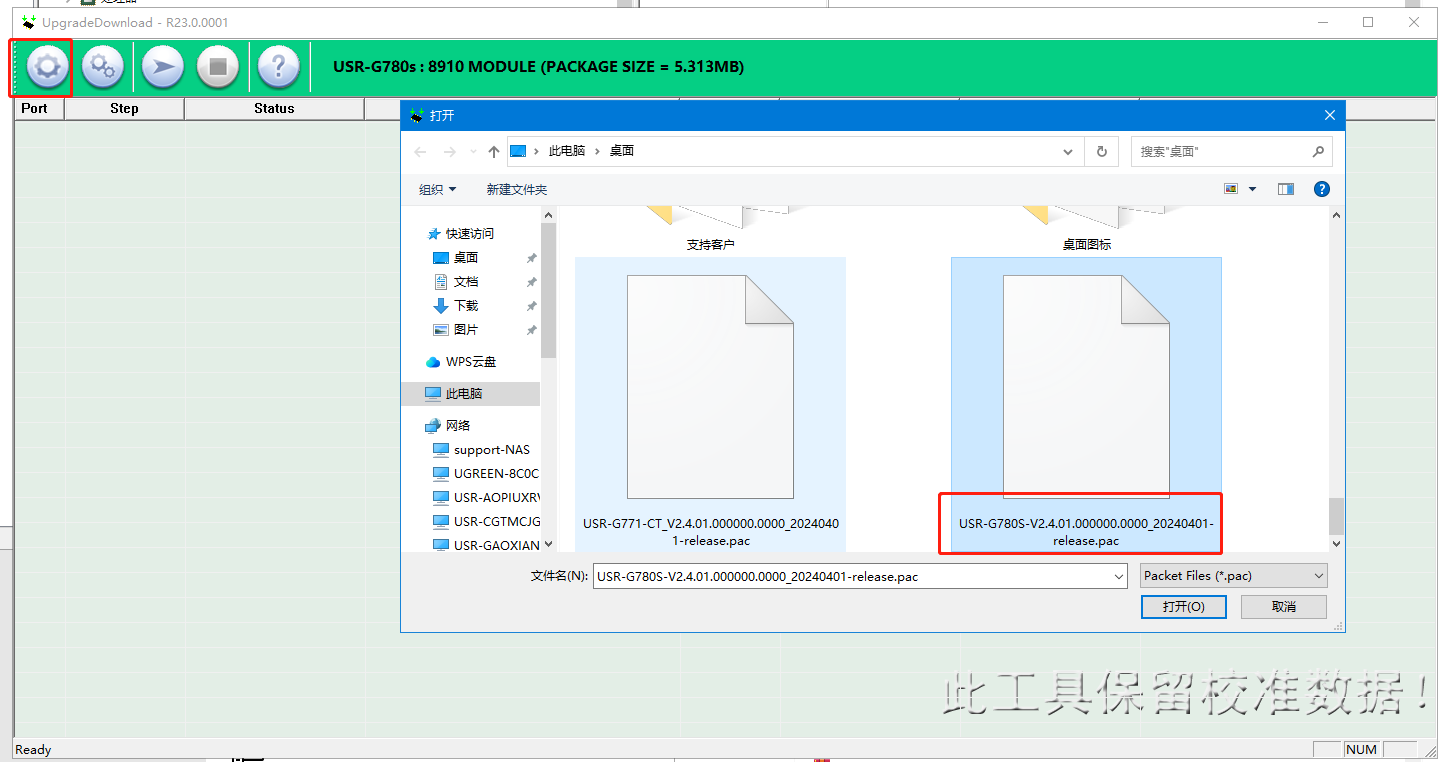Click the file list scrollbar thumb

click(x=1337, y=516)
